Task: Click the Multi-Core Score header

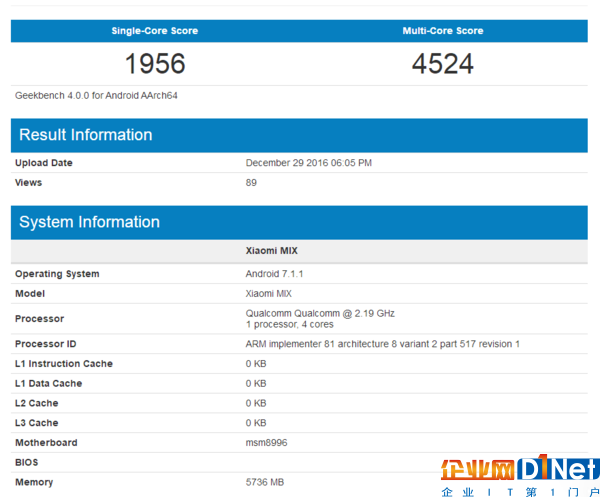Action: point(443,31)
